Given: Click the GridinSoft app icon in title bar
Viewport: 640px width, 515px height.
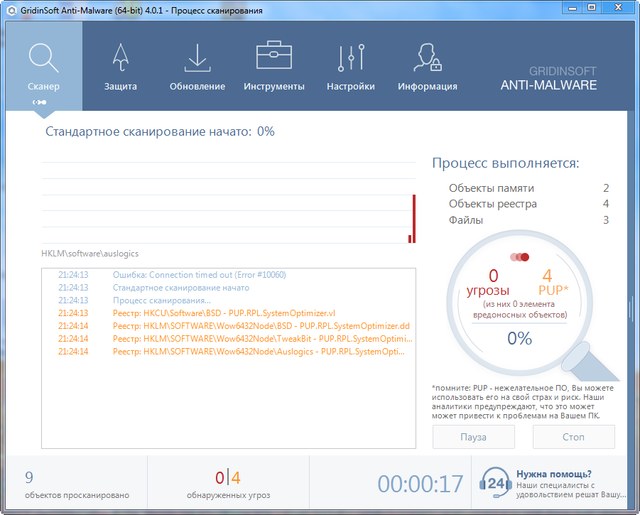Looking at the screenshot, I should click(10, 10).
